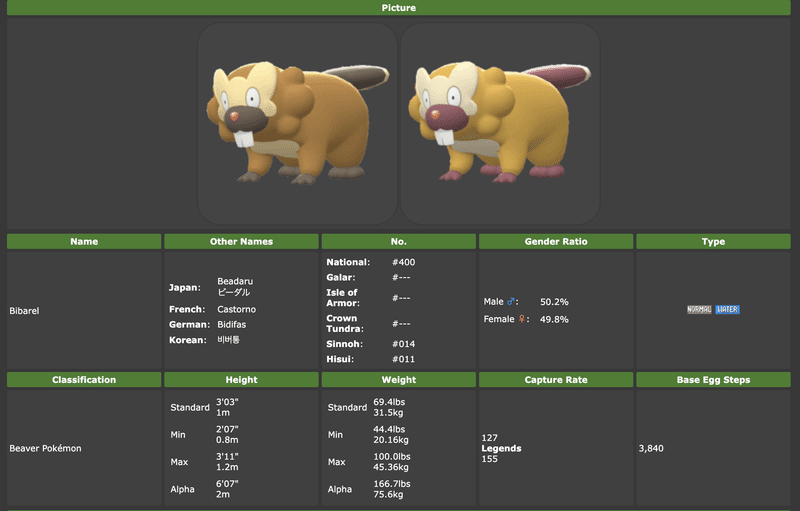Select the German name Bidifas
800x511 pixels.
232,324
